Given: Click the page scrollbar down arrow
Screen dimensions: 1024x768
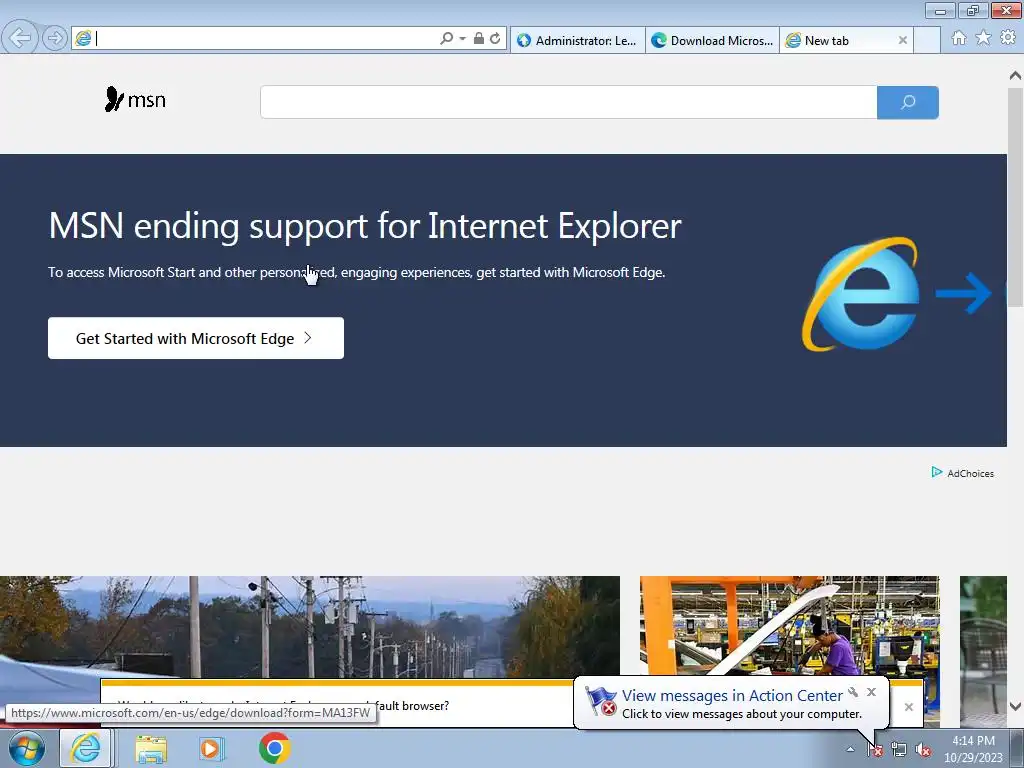Looking at the screenshot, I should click(x=1015, y=706).
